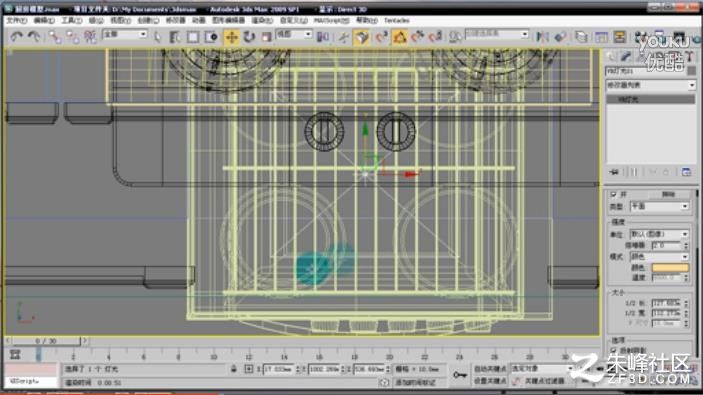Select the Select and Rotate tool
Image resolution: width=703 pixels, height=395 pixels.
pyautogui.click(x=249, y=37)
